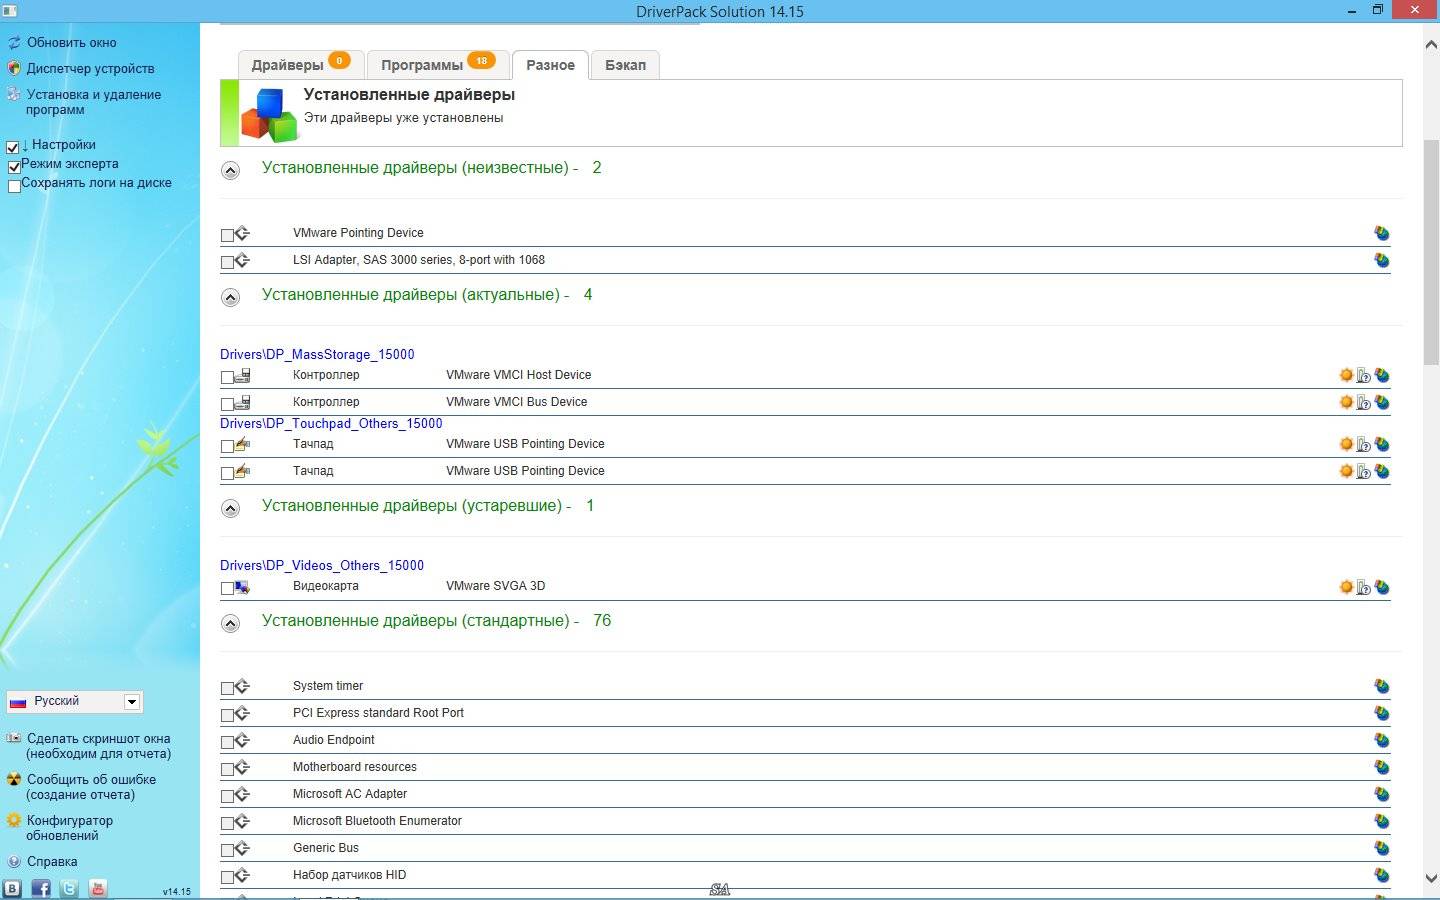
Task: Check the VMware SVGA 3D checkbox
Action: point(227,589)
